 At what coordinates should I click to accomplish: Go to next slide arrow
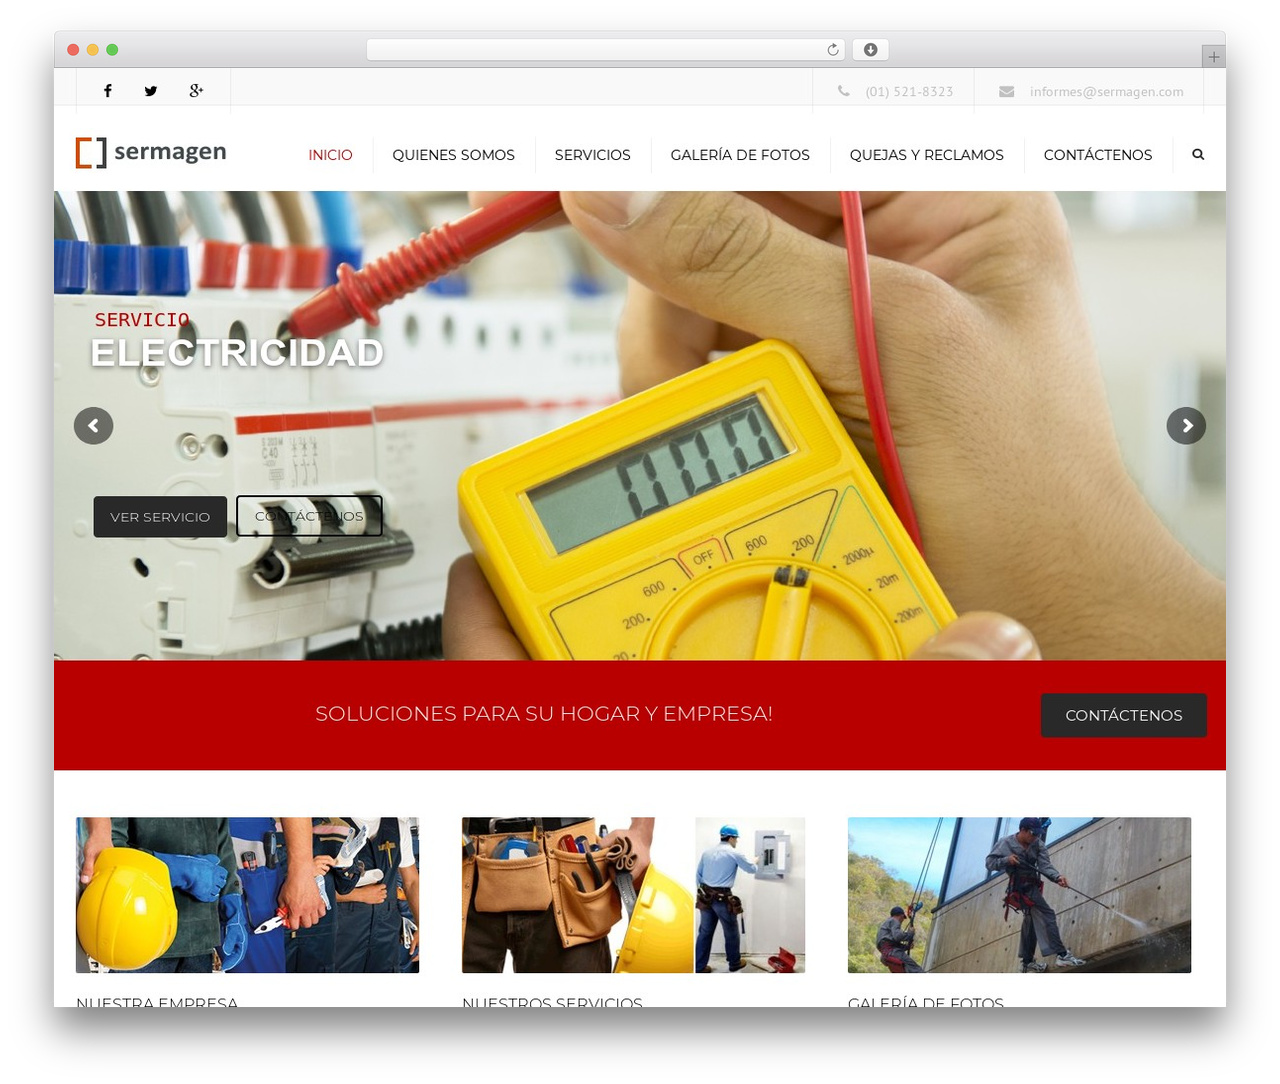click(1186, 426)
